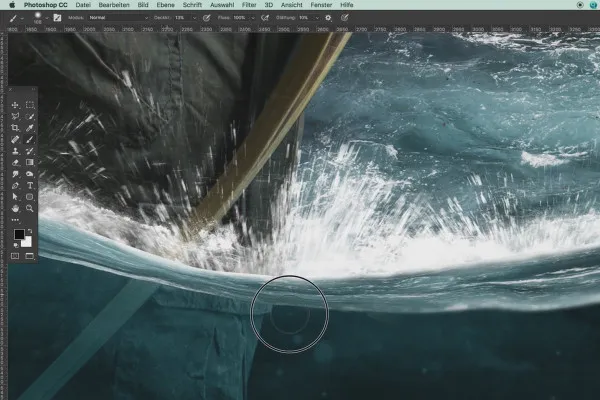
Task: Open the Bearbeiten menu
Action: (114, 5)
